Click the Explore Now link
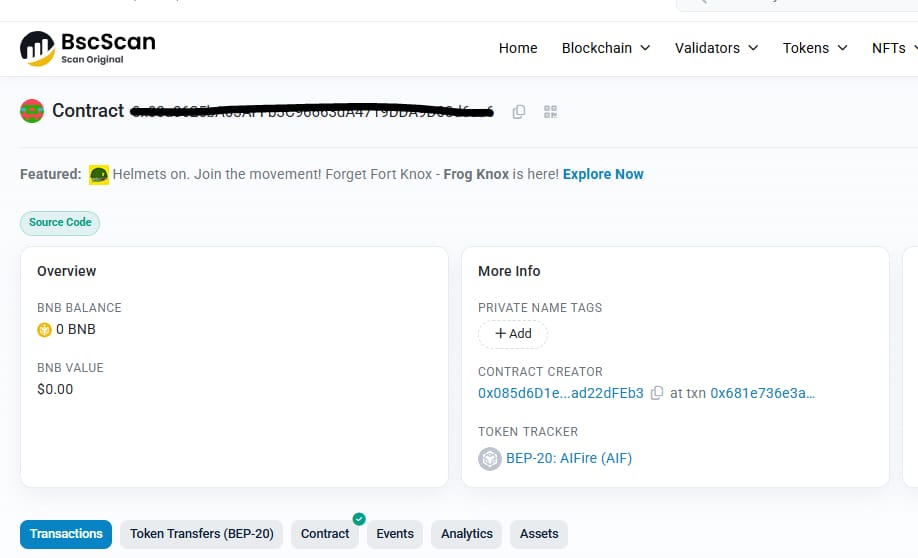 tap(603, 174)
